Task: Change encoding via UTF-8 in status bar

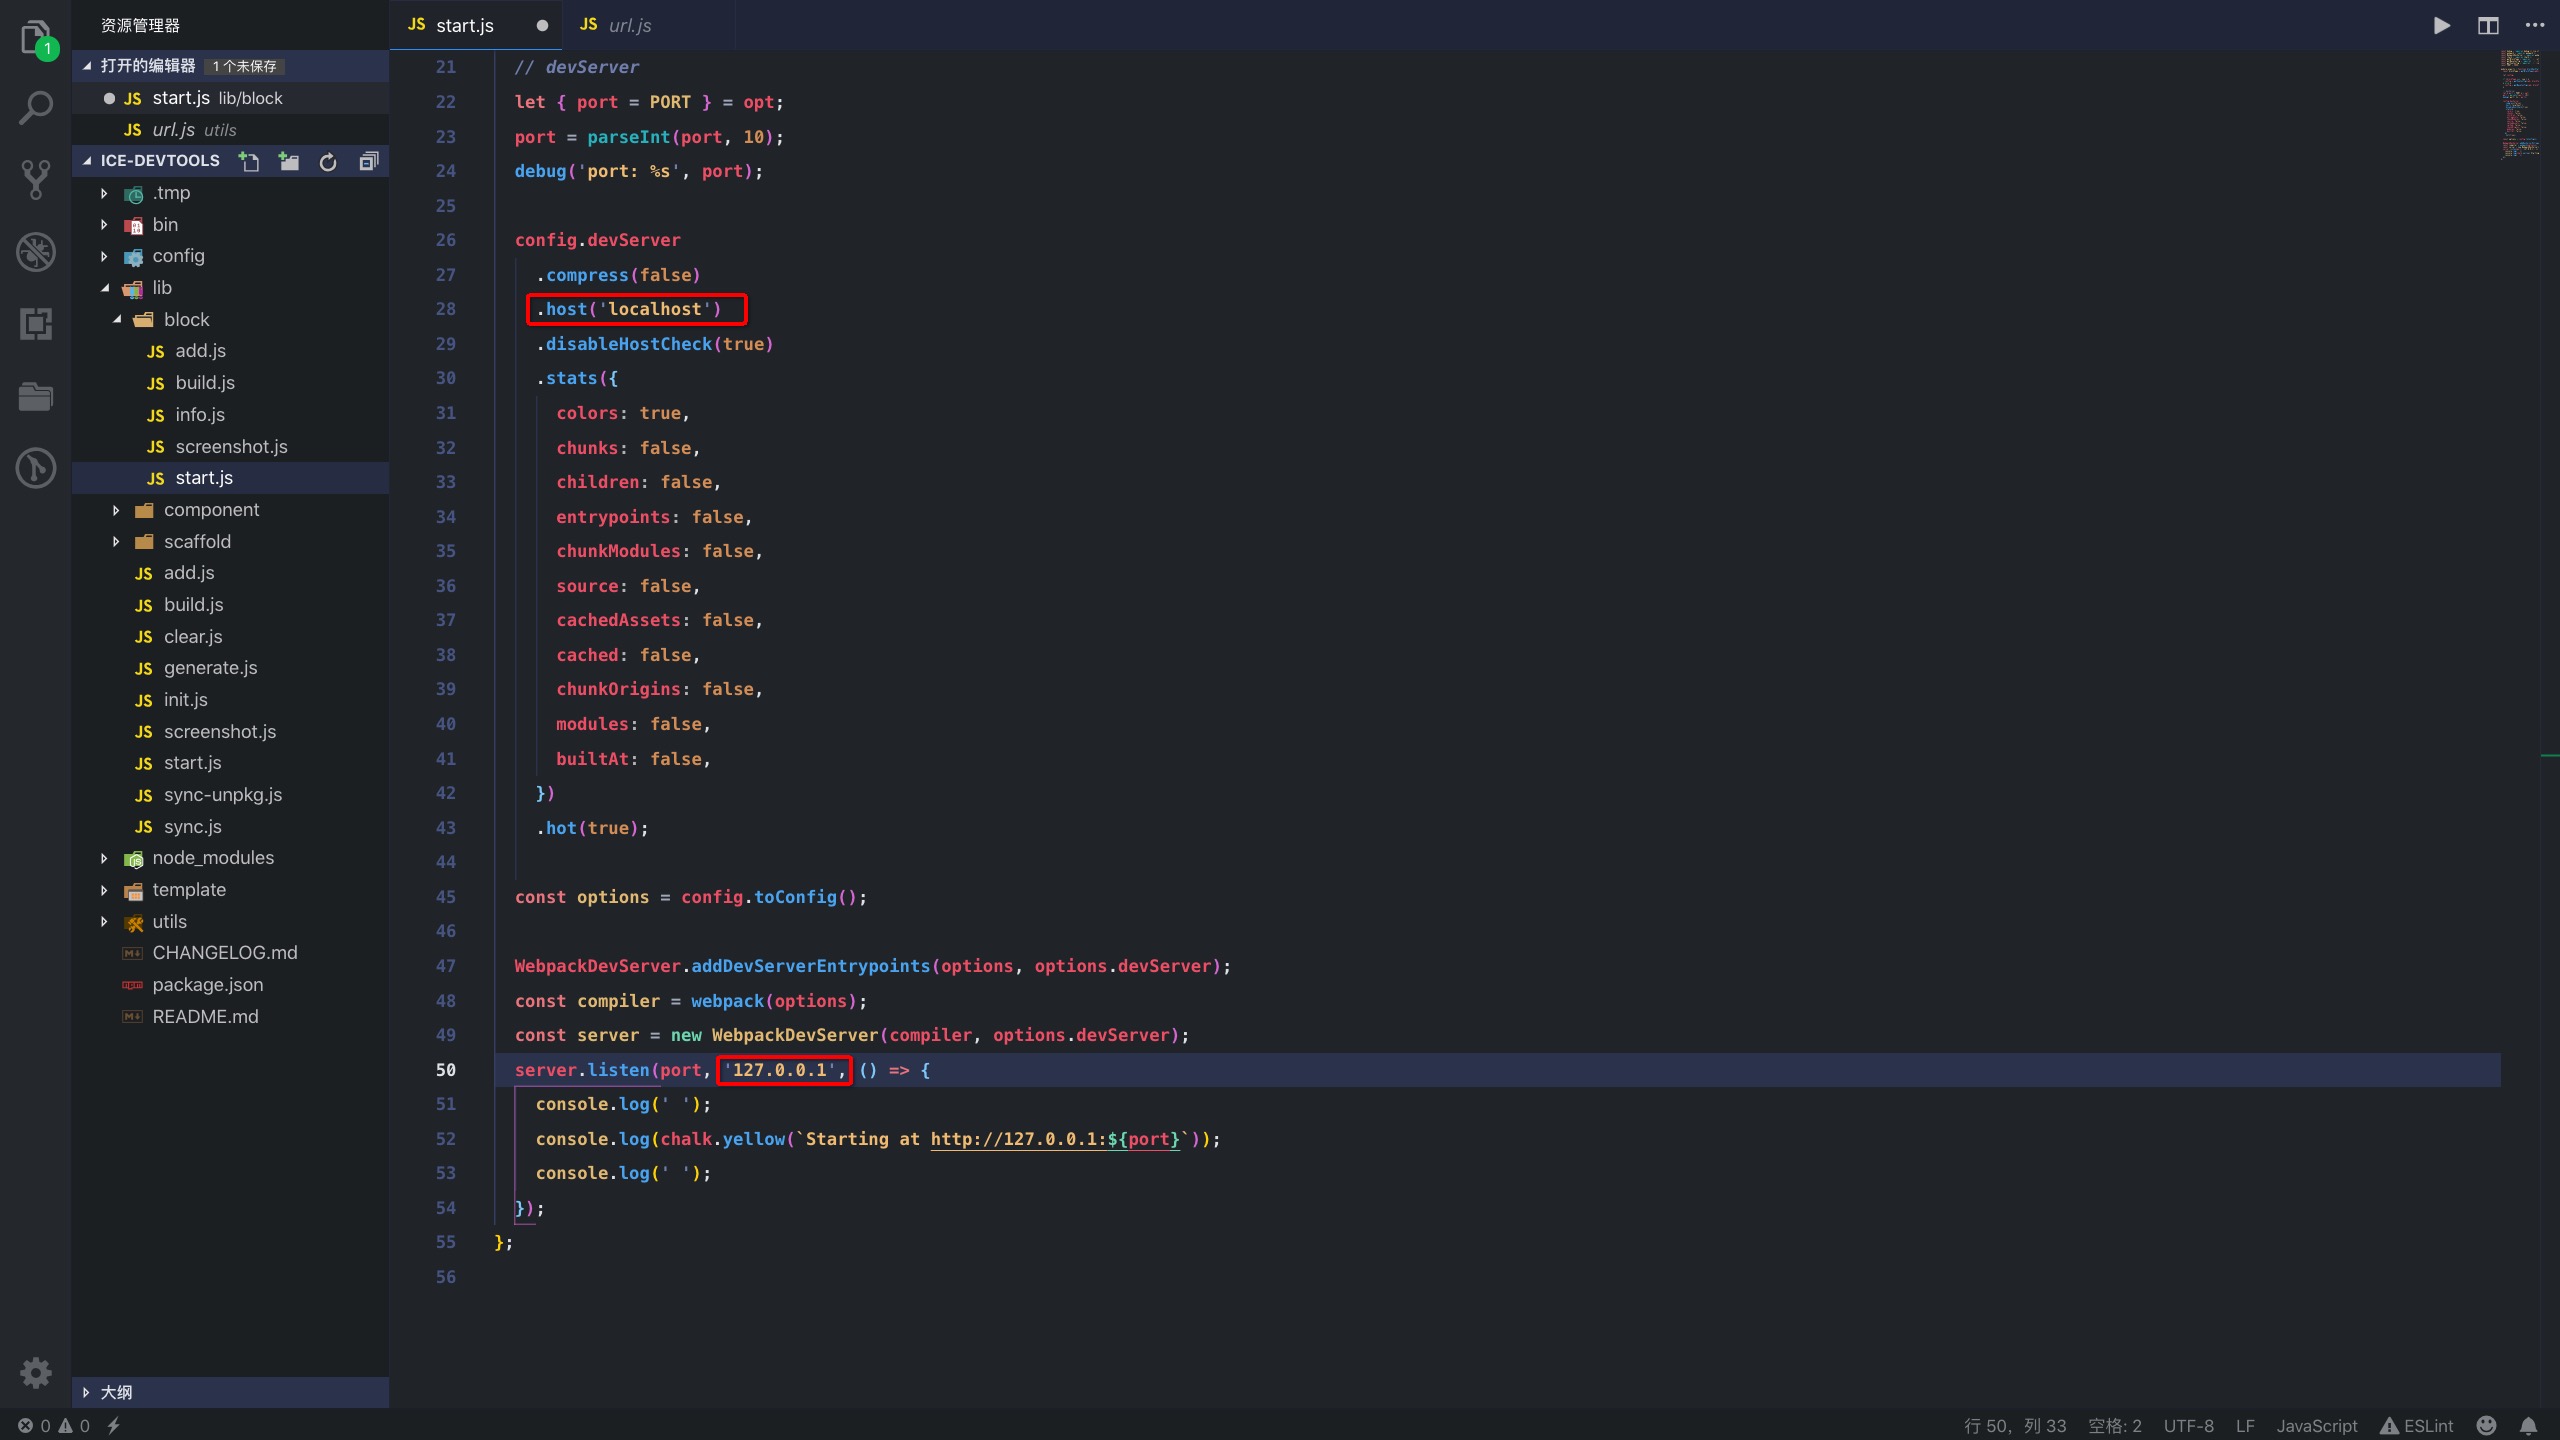Action: 2188,1425
